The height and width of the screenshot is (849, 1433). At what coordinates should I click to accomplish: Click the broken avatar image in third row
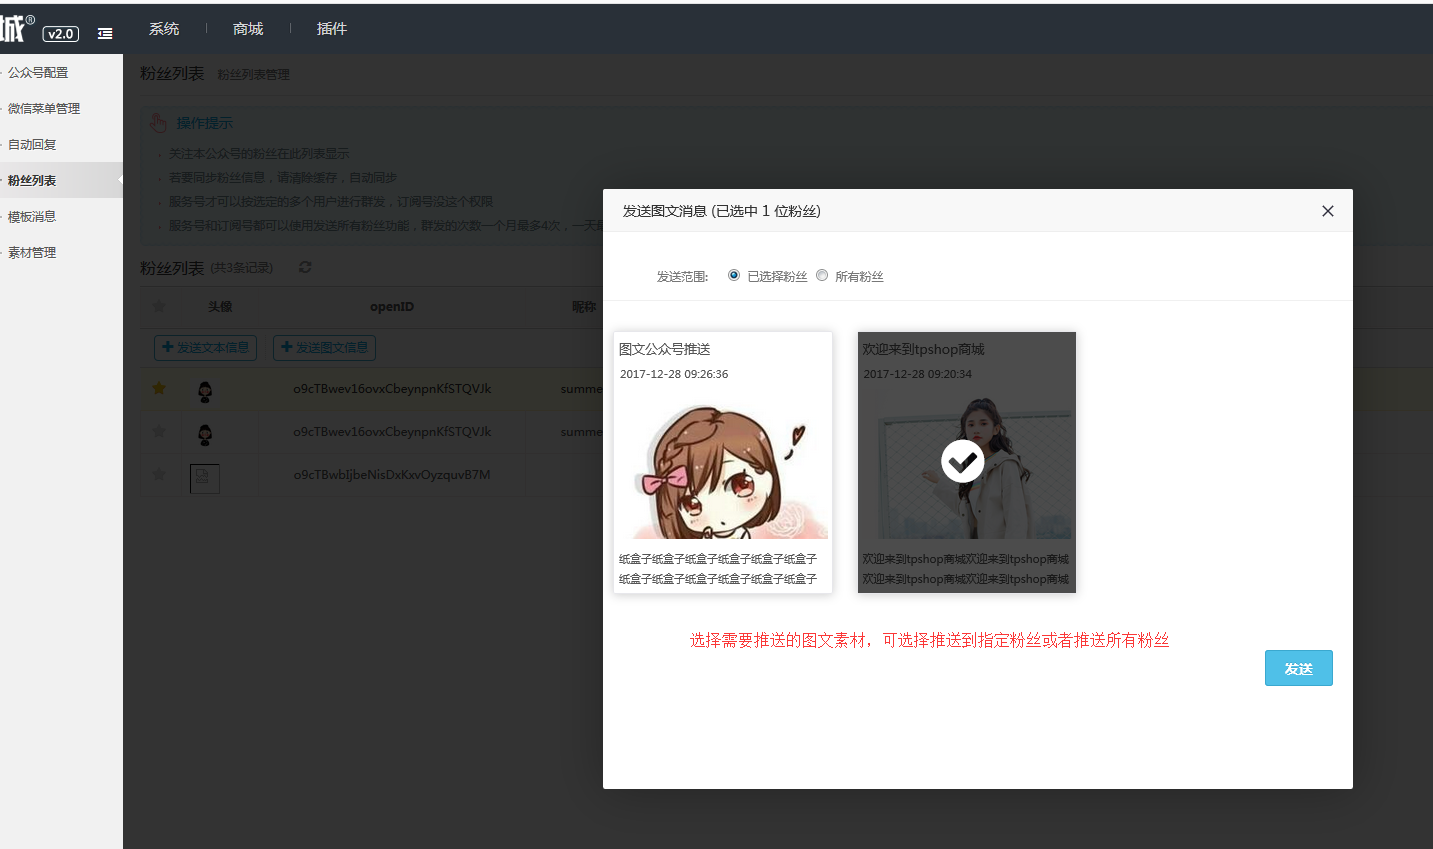[x=204, y=478]
